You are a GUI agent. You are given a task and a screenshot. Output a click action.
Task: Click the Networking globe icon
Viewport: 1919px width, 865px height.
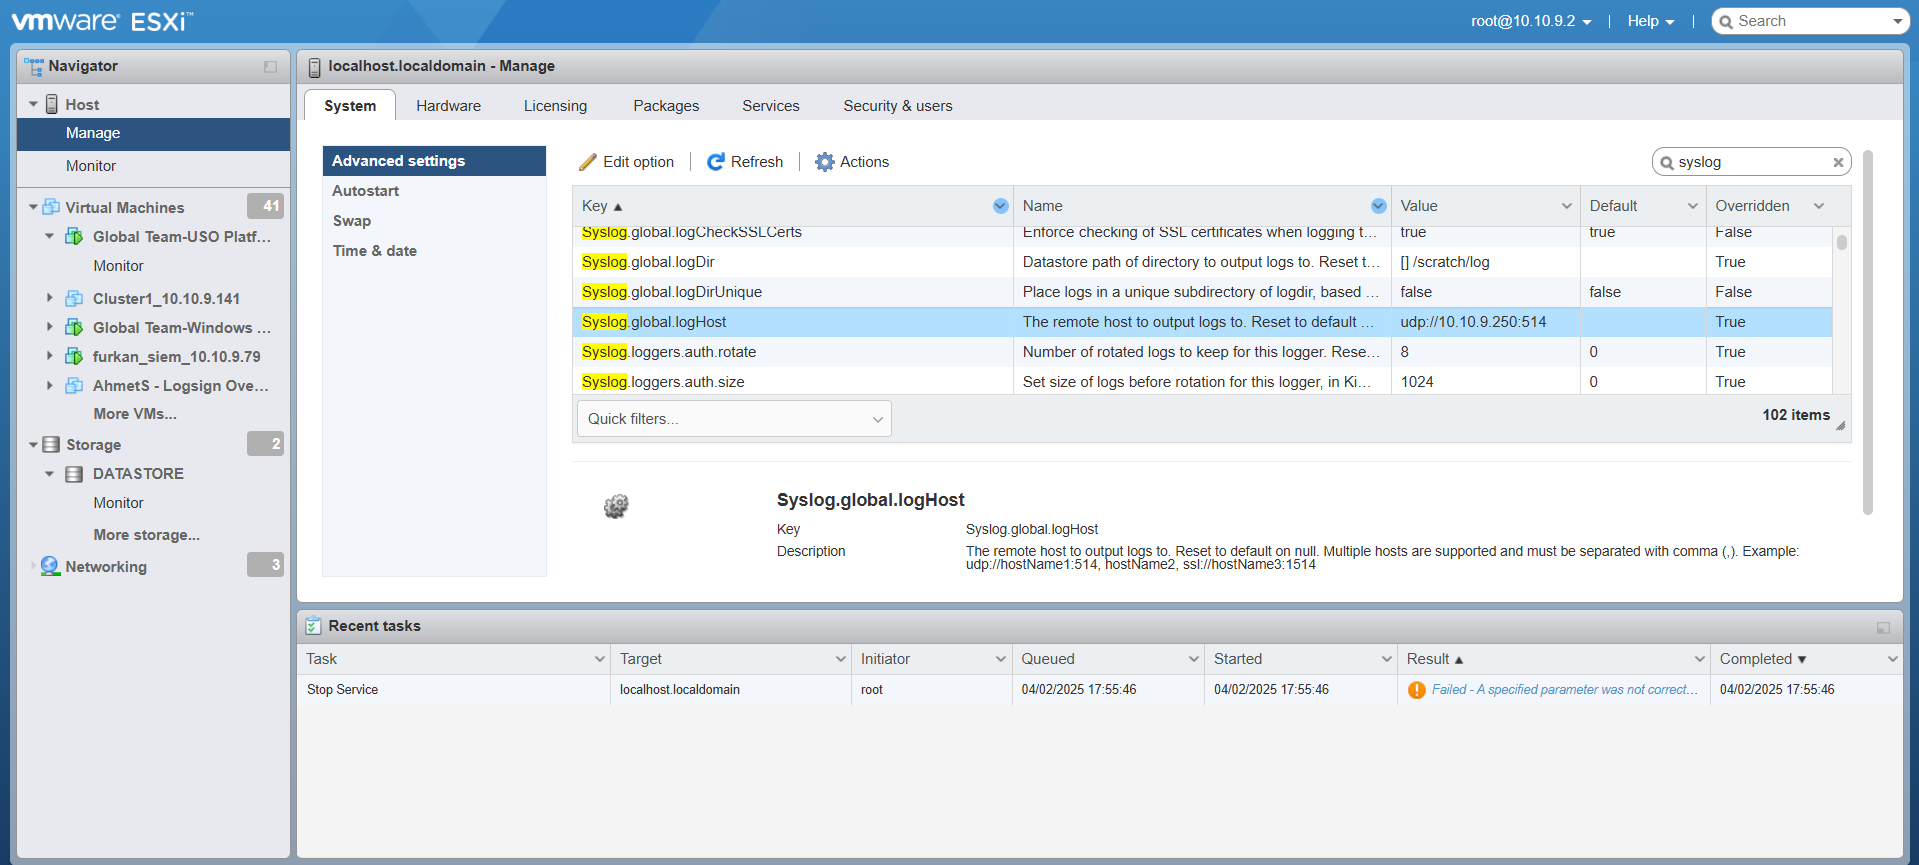(50, 566)
